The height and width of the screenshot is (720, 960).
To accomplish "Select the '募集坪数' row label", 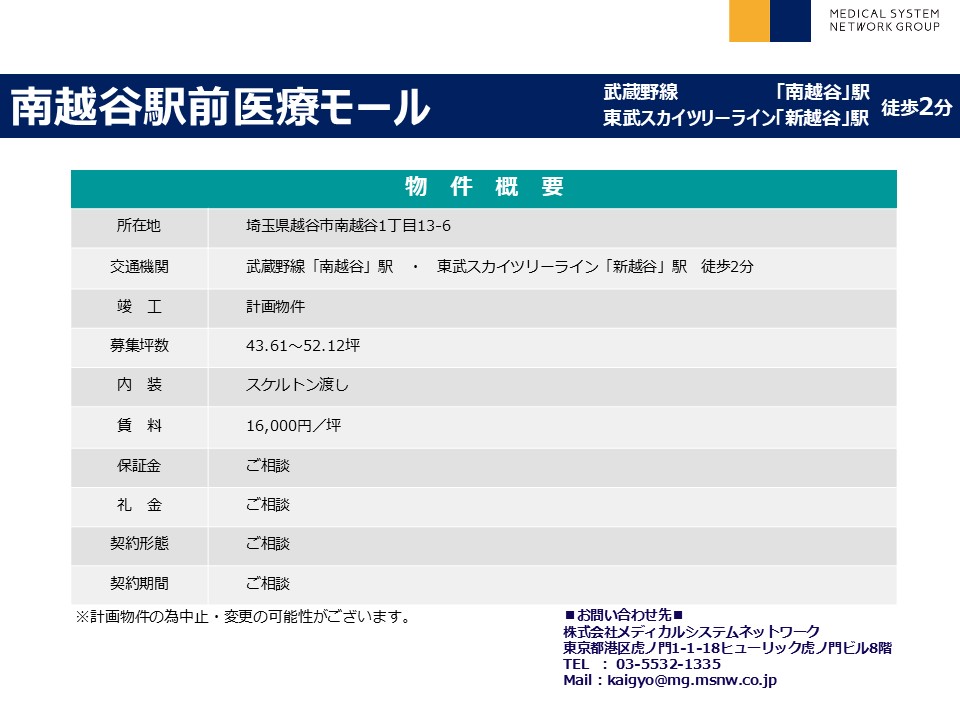I will [x=139, y=345].
